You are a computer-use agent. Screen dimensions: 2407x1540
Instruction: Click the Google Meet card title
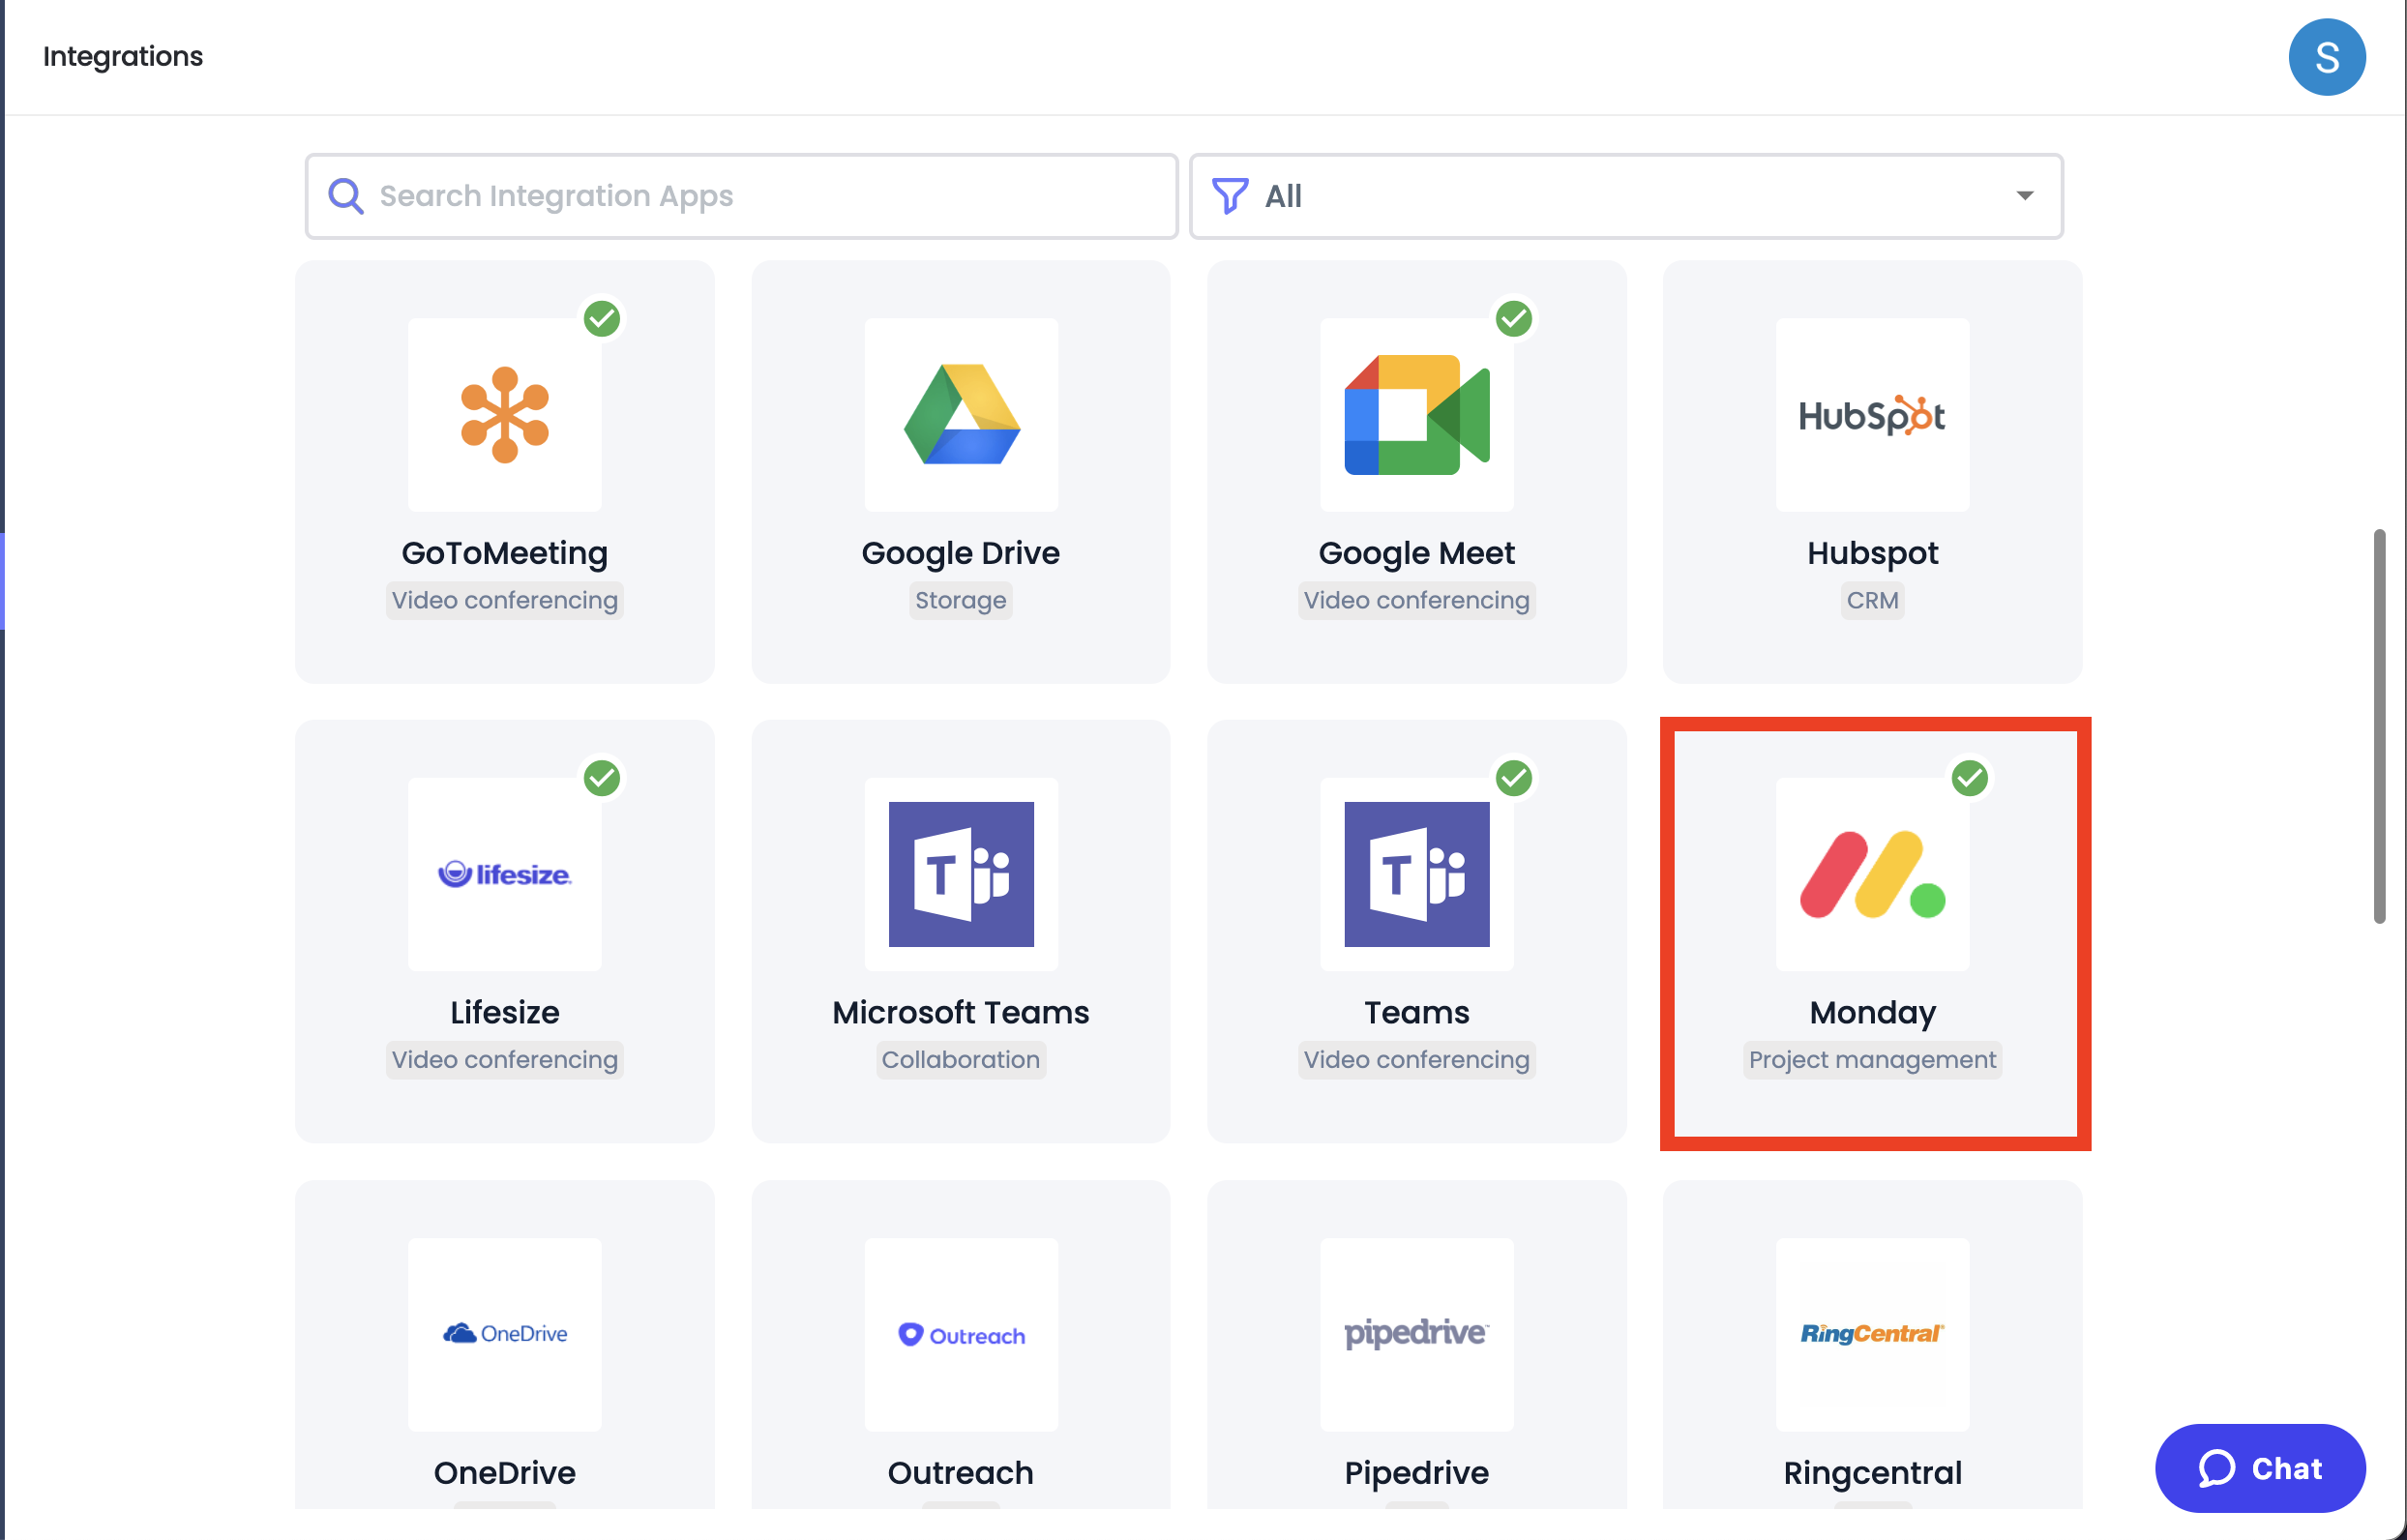click(x=1417, y=553)
